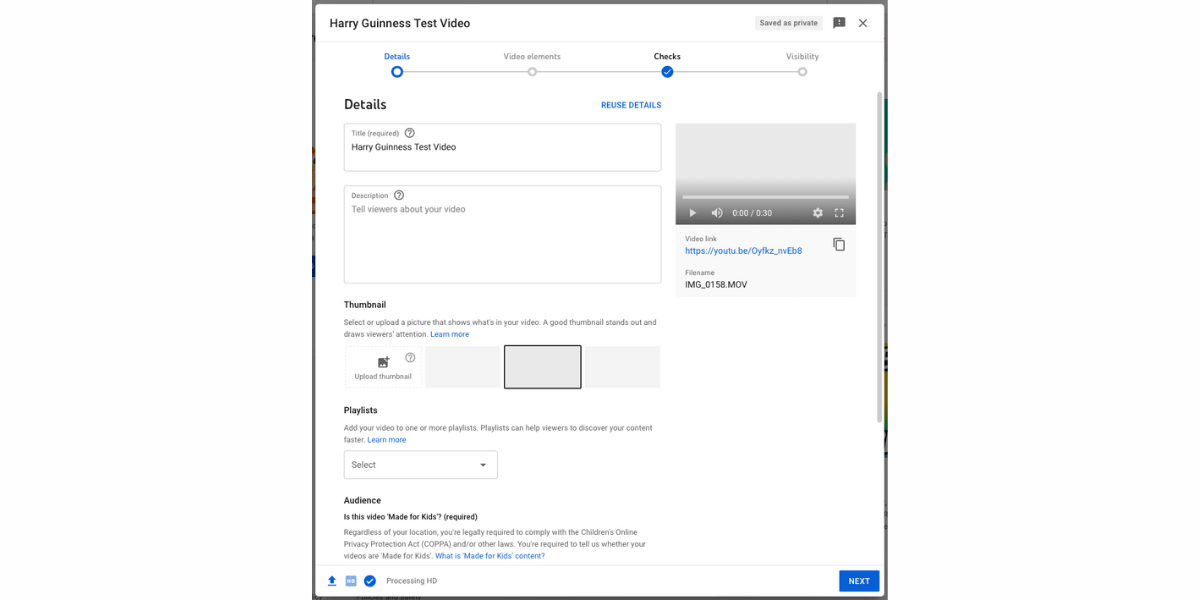1200x600 pixels.
Task: Select the last auto-generated thumbnail option
Action: [623, 367]
